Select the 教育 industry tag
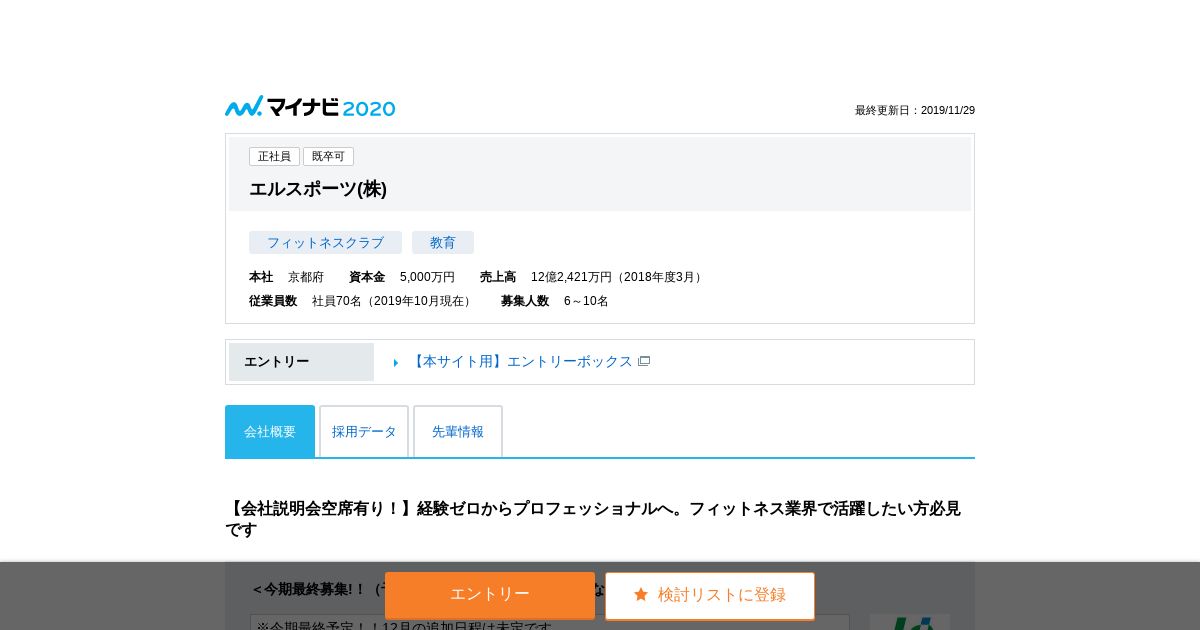The height and width of the screenshot is (630, 1200). 443,243
